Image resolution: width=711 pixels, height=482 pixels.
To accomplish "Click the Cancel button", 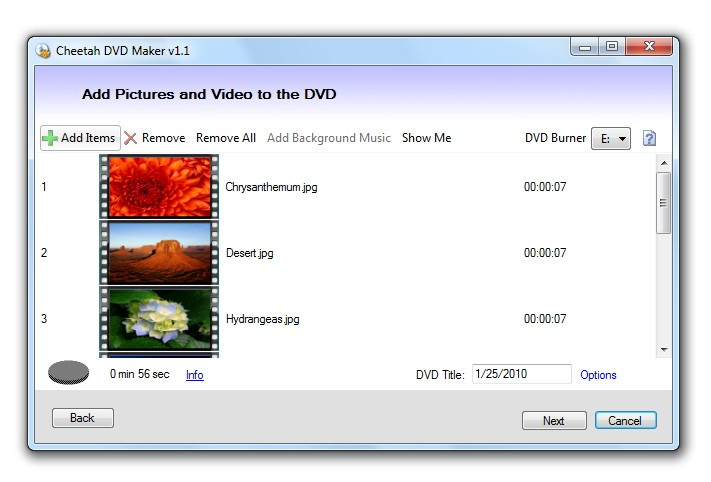I will pos(625,420).
